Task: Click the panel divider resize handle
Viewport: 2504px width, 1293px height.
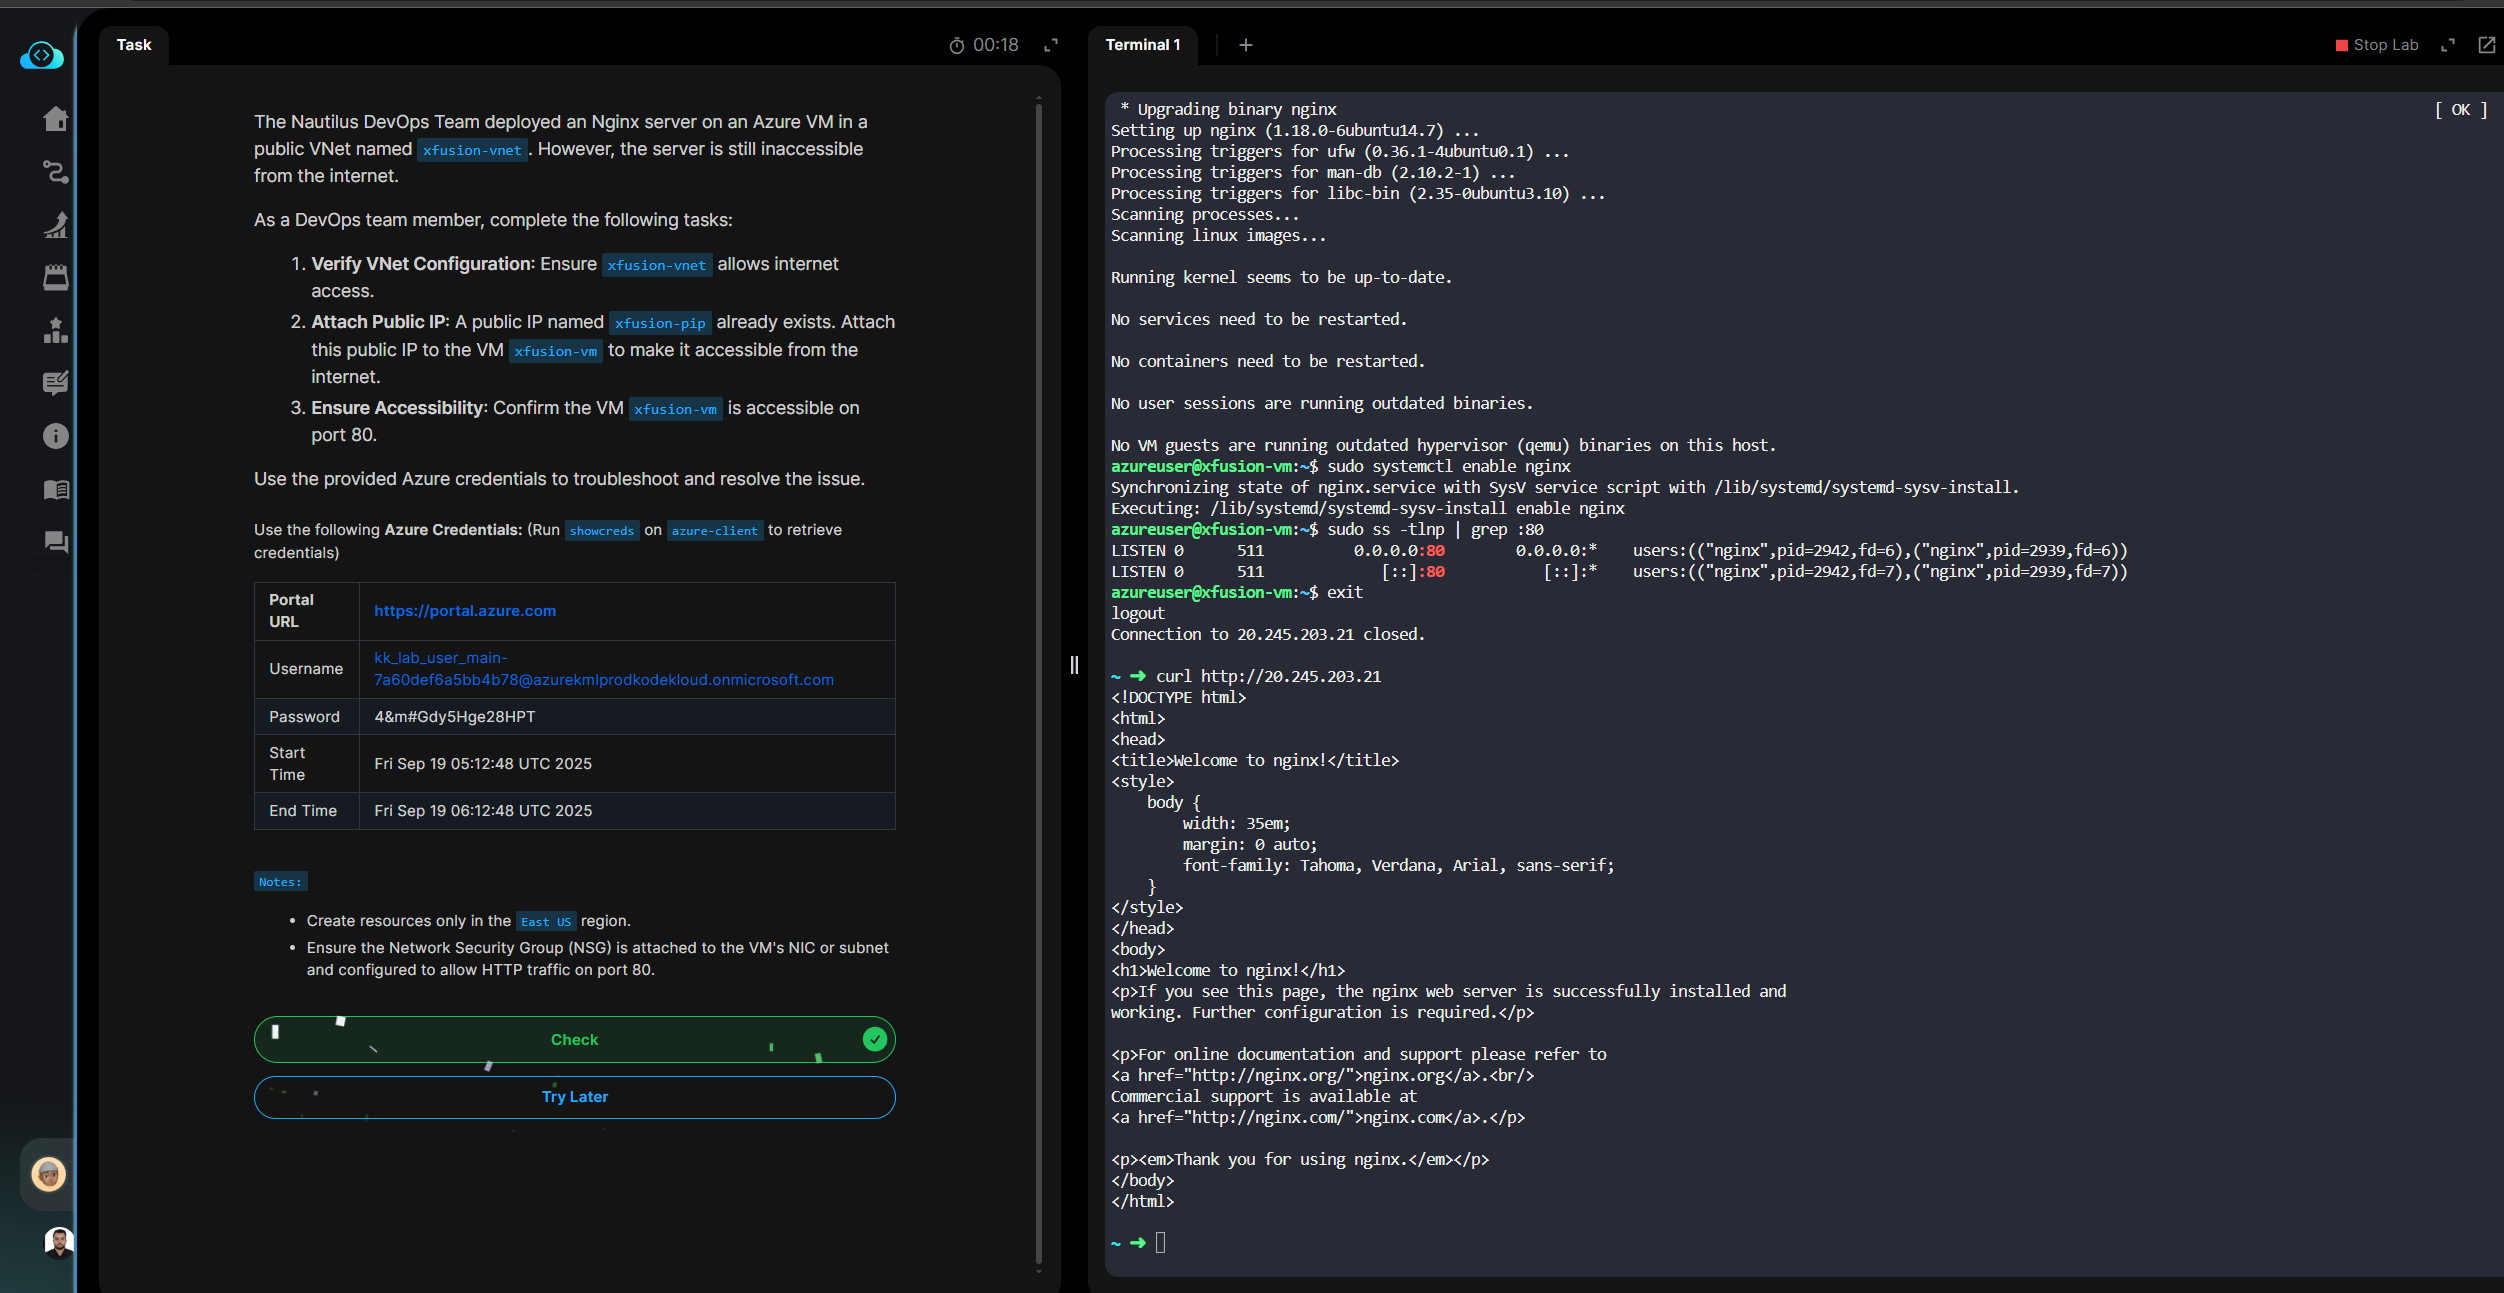Action: point(1074,665)
